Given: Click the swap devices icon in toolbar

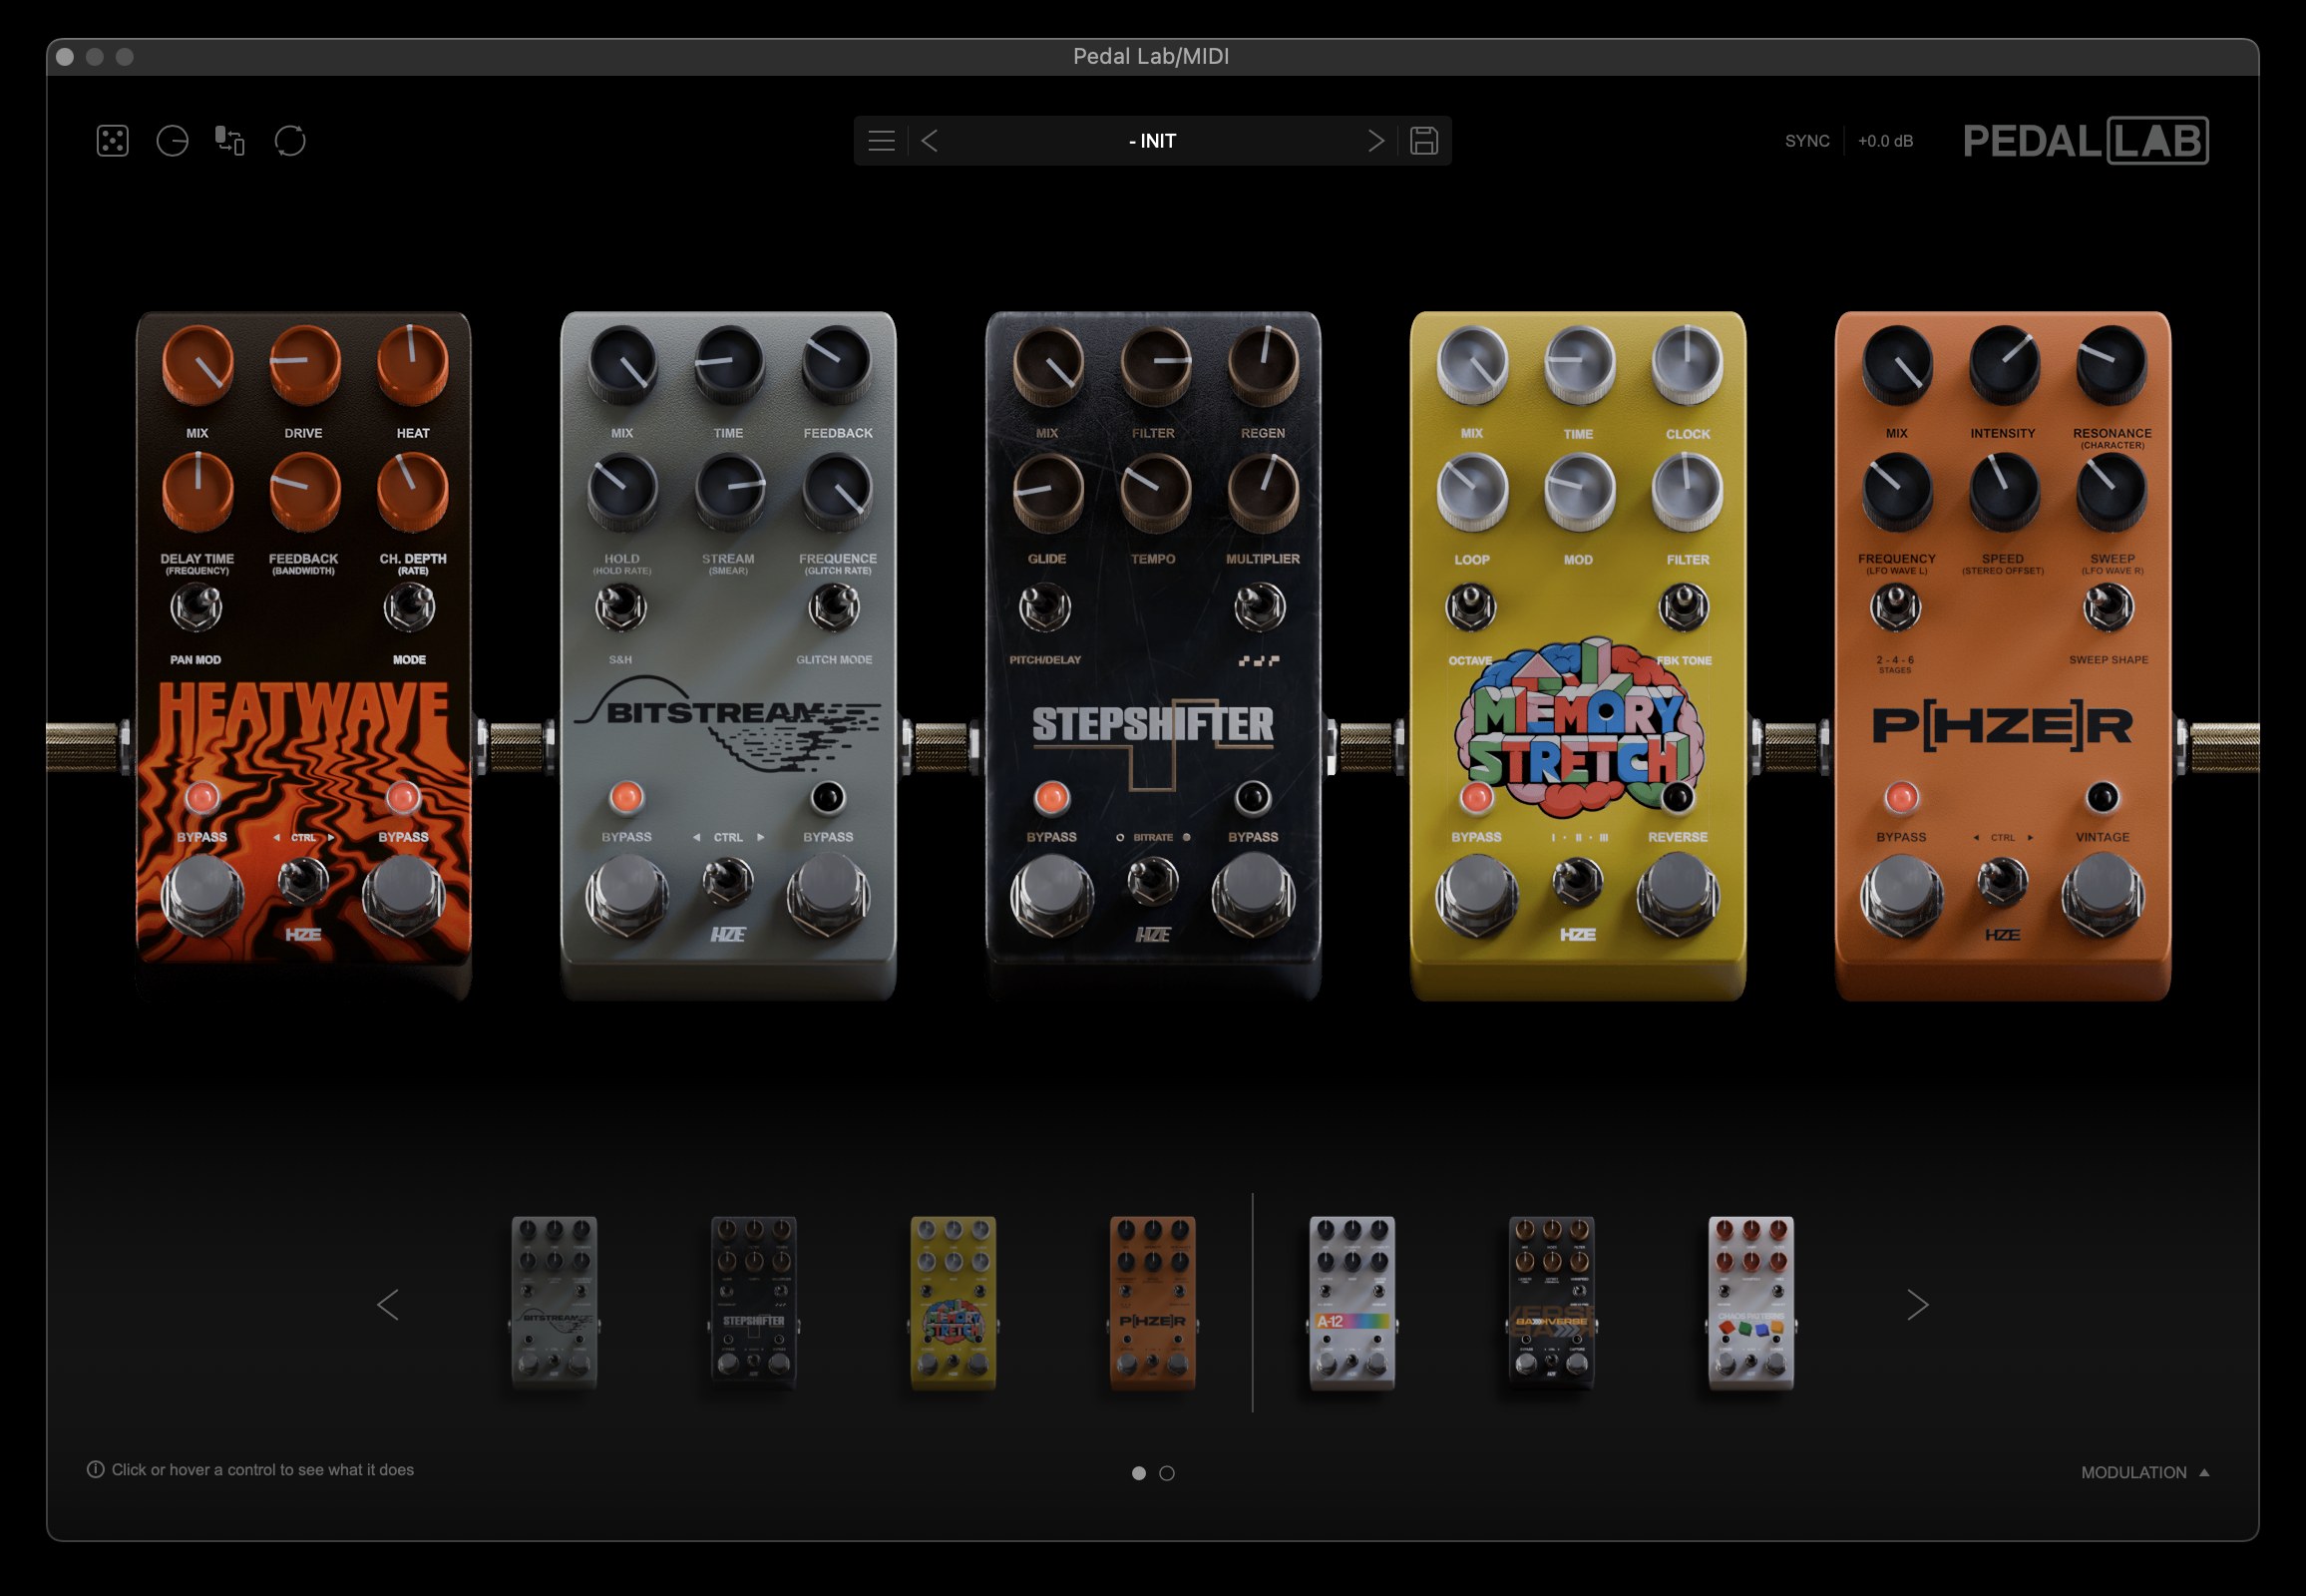Looking at the screenshot, I should (230, 141).
